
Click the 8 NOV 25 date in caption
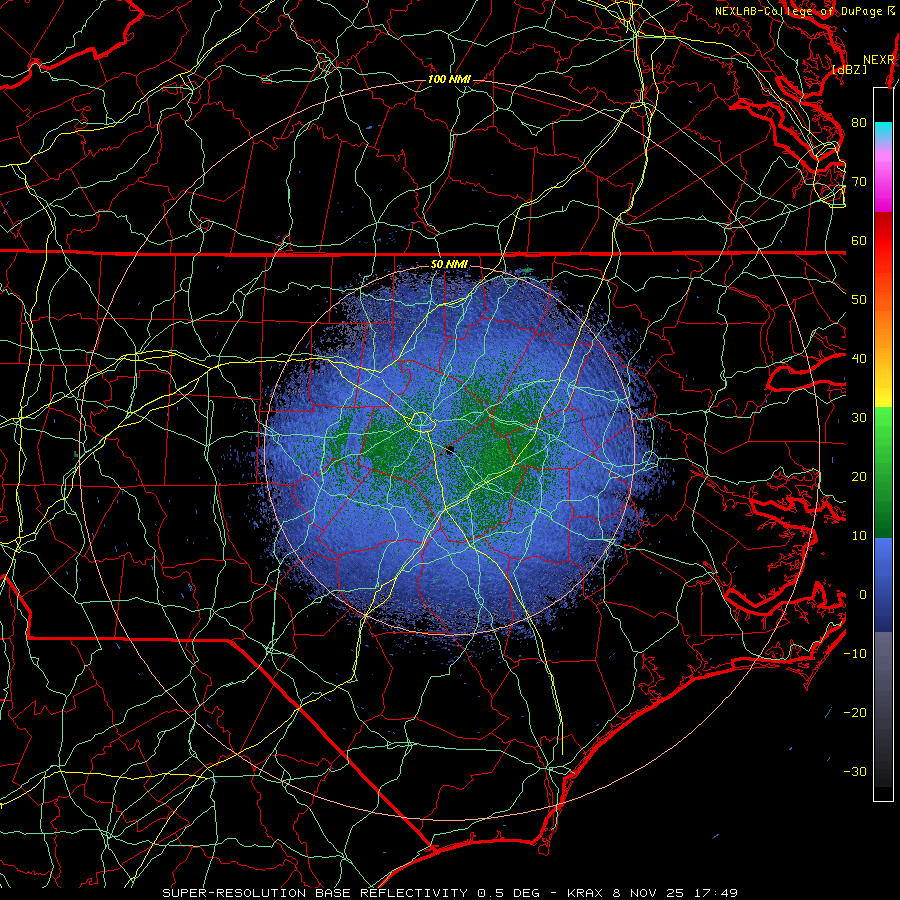(647, 893)
